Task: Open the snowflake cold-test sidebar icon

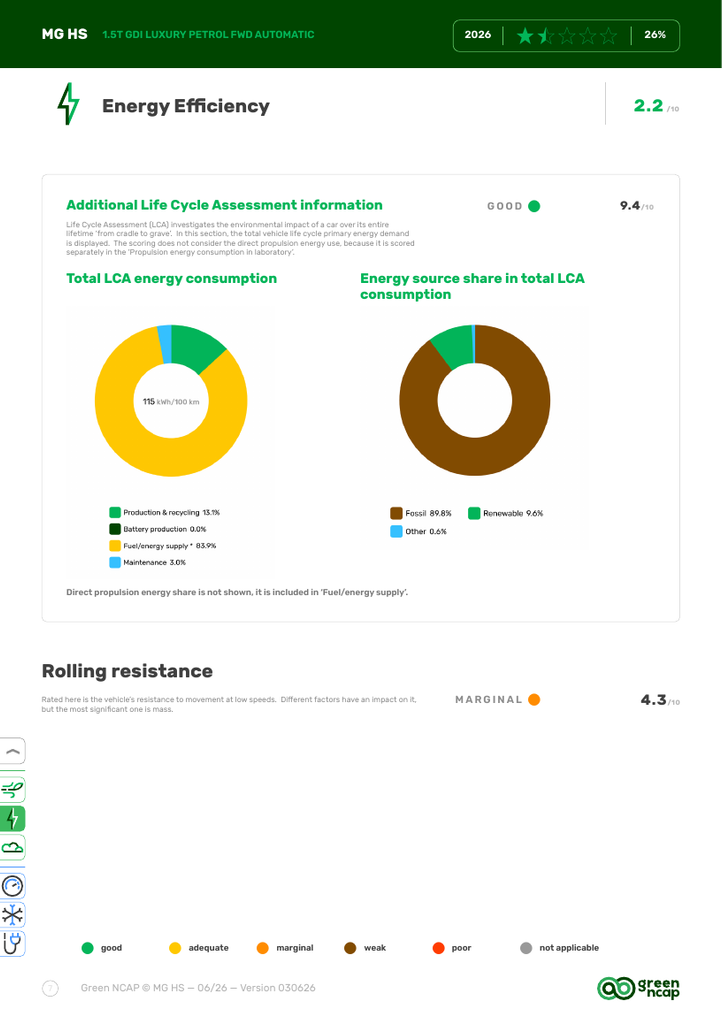Action: point(12,915)
